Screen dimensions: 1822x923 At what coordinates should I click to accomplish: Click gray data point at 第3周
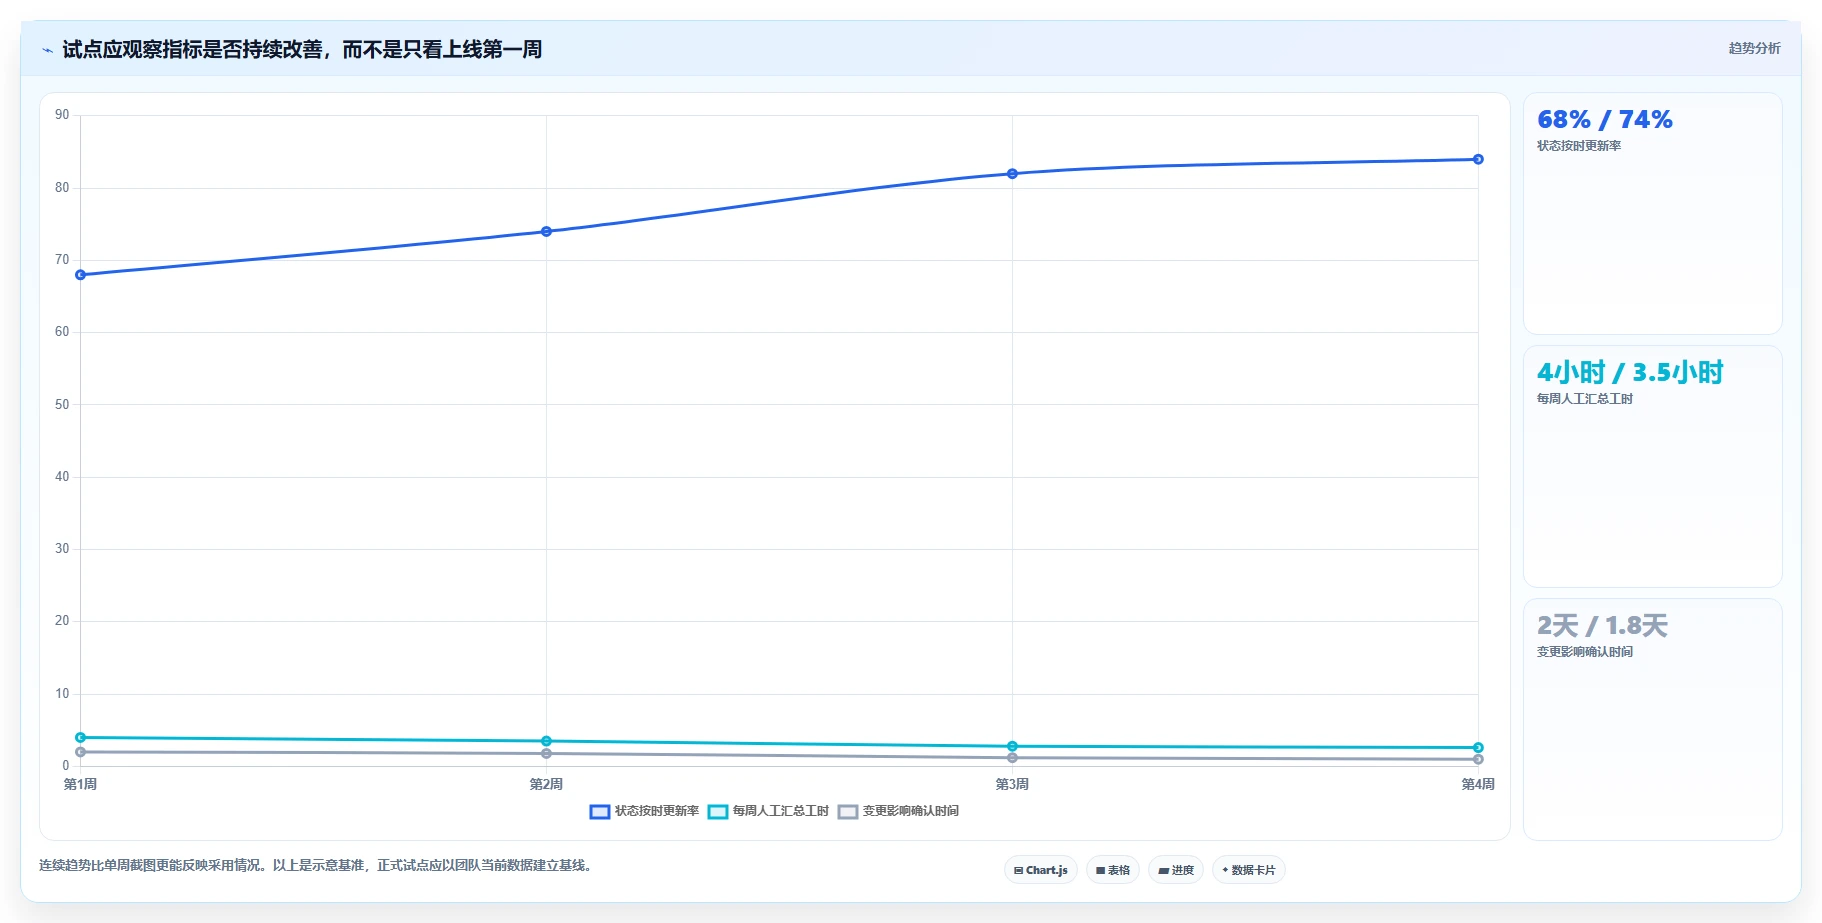click(x=1012, y=758)
